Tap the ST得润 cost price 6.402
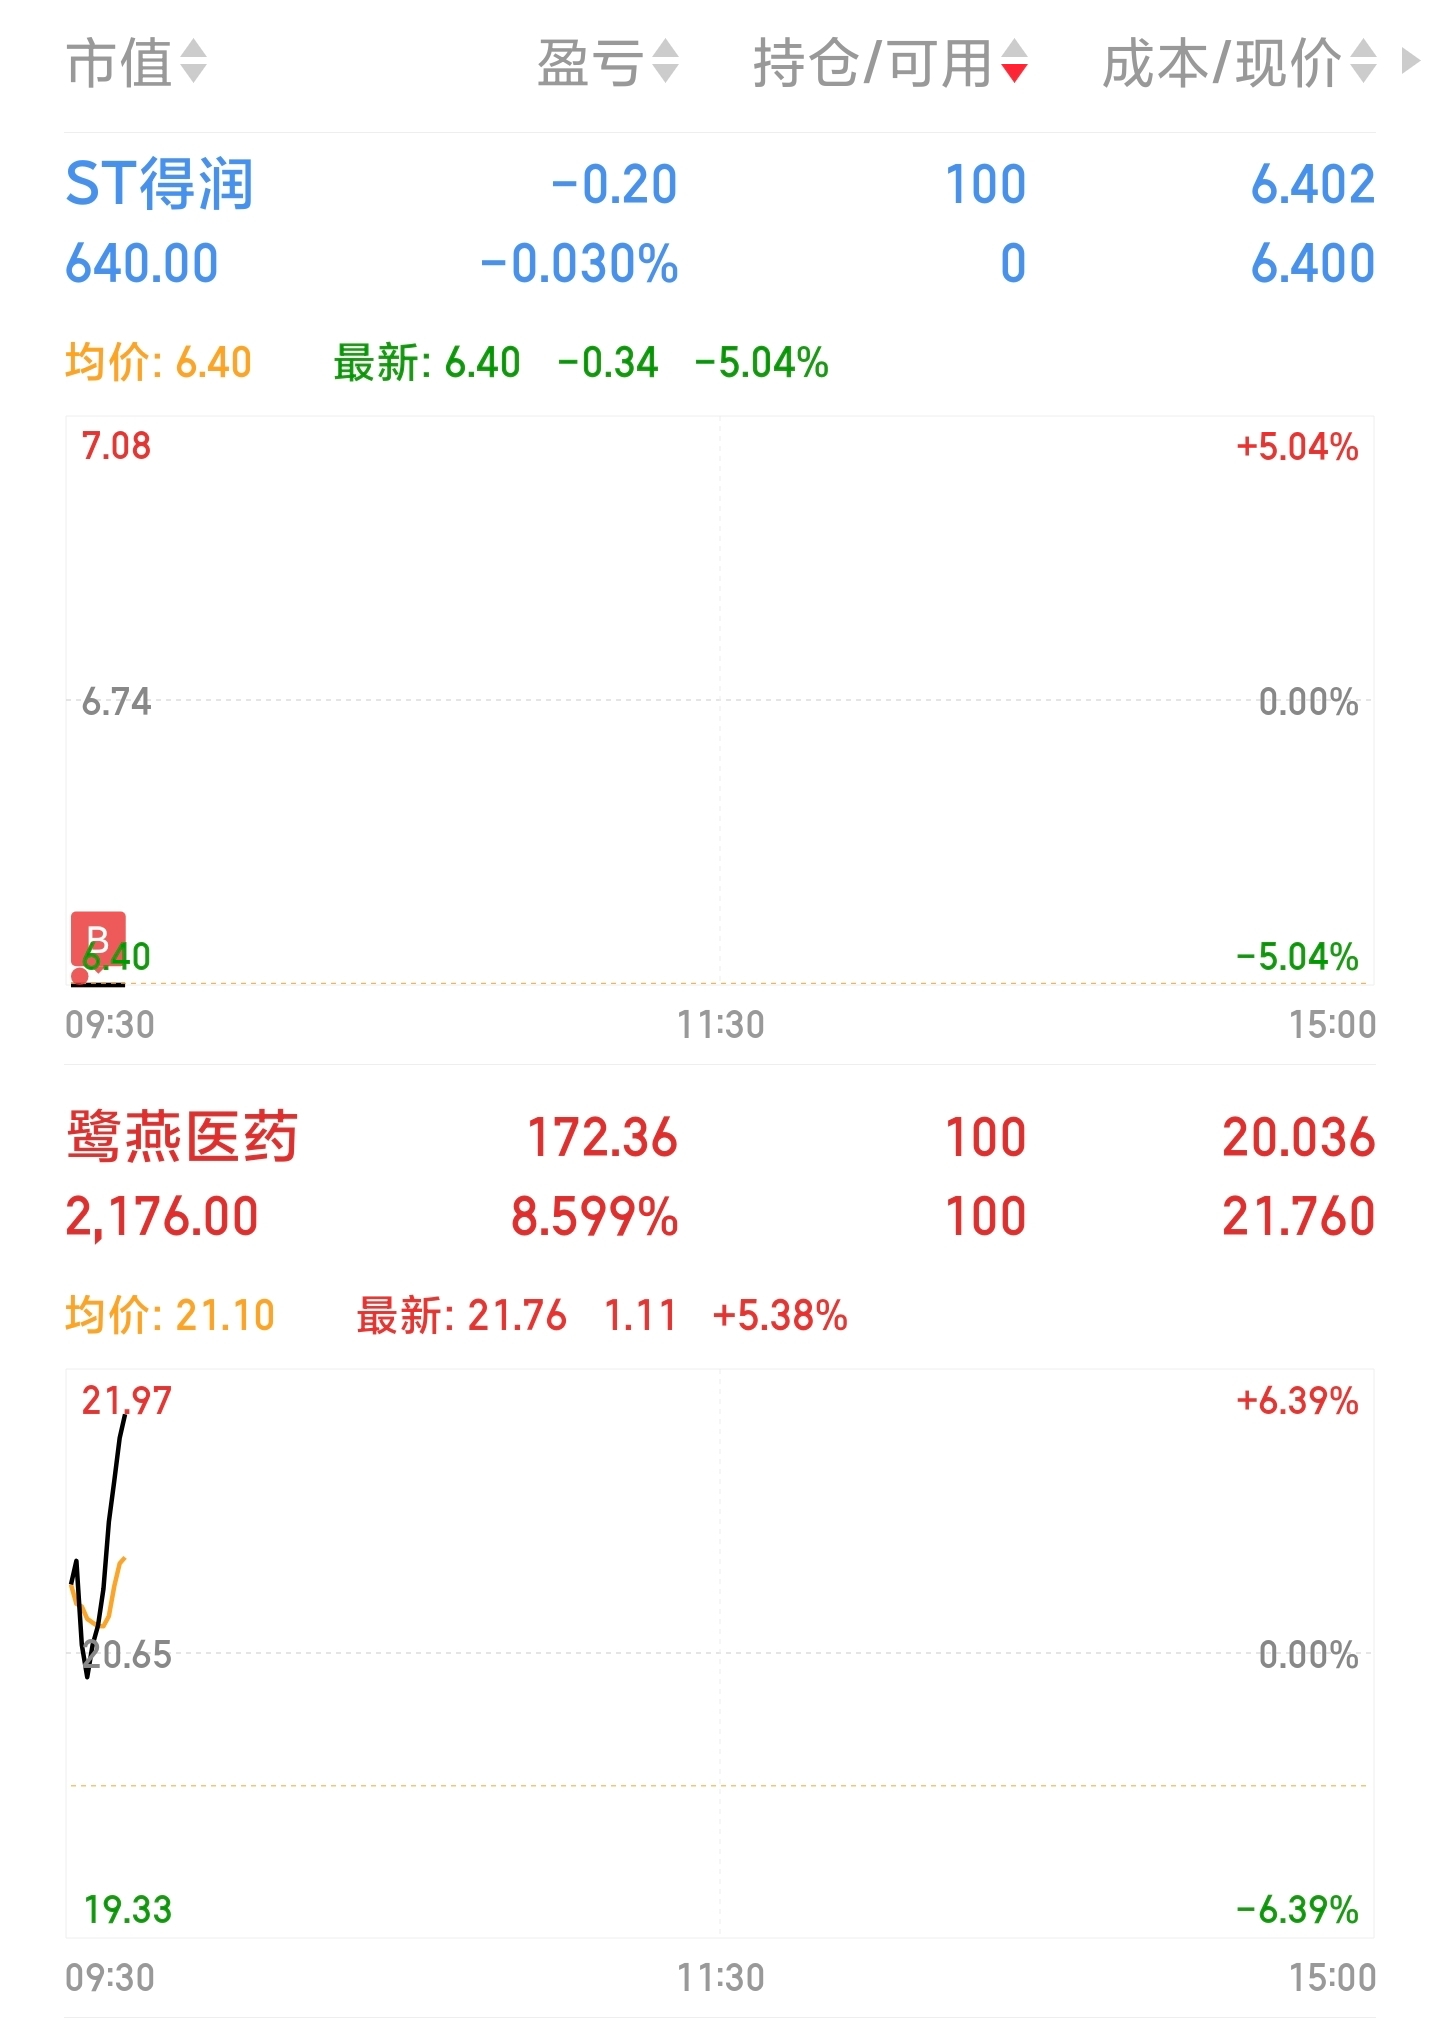The width and height of the screenshot is (1440, 2033). point(1312,184)
